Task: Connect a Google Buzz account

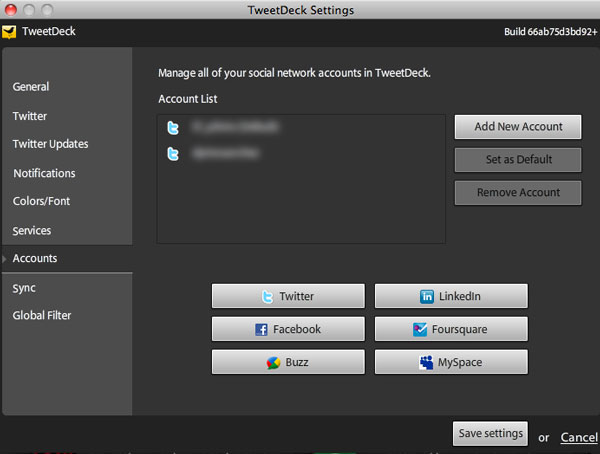Action: coord(287,362)
